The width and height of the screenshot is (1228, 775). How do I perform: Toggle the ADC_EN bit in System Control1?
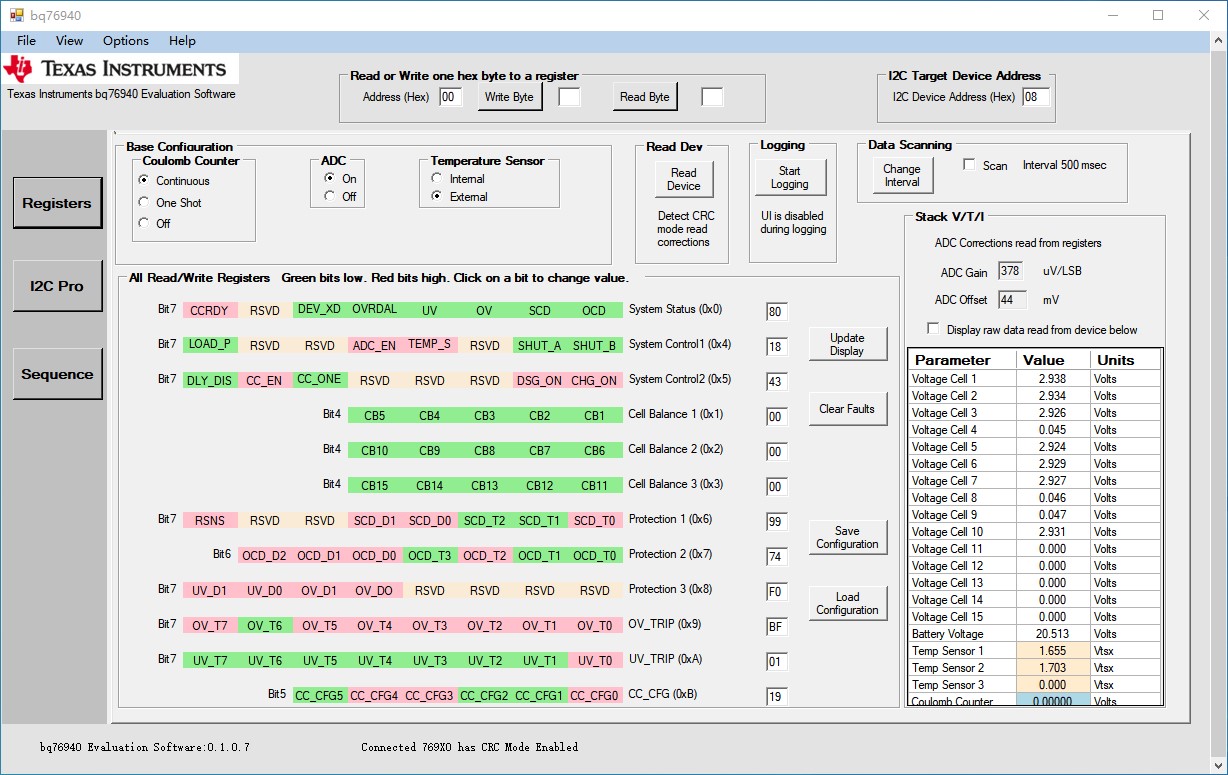click(374, 345)
